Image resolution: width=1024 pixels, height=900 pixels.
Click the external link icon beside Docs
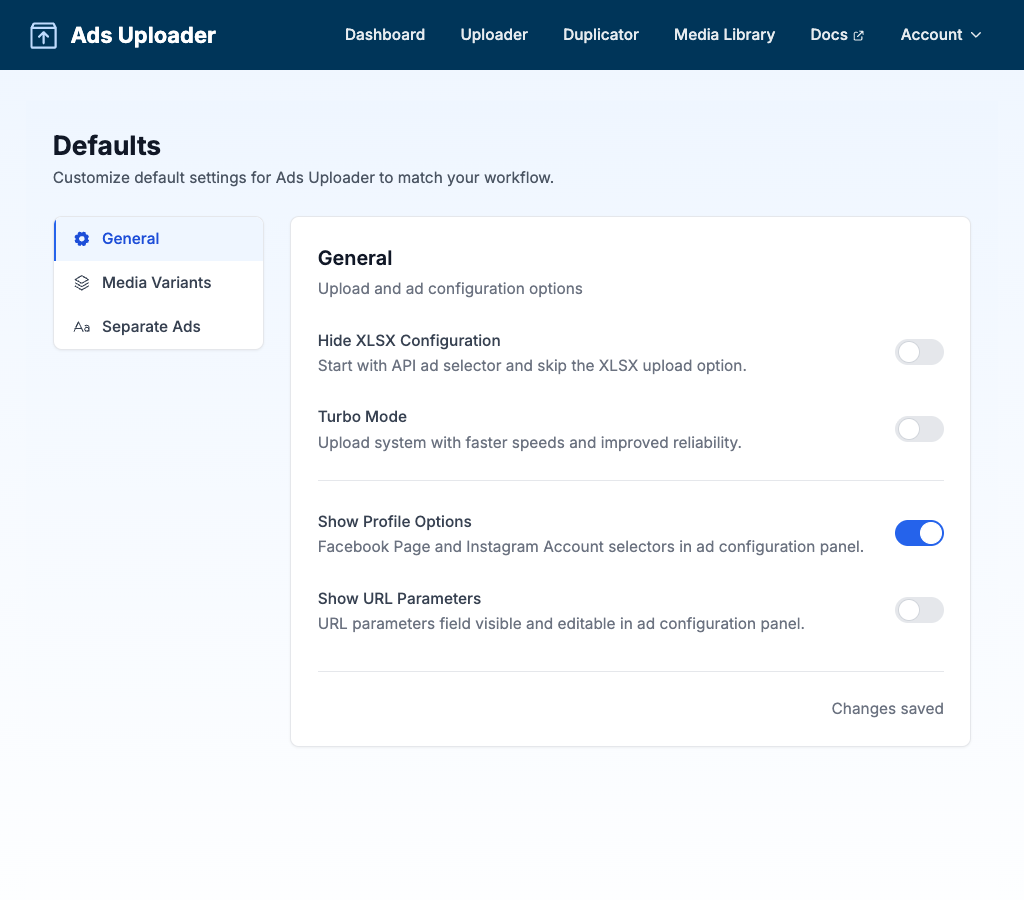tap(858, 36)
